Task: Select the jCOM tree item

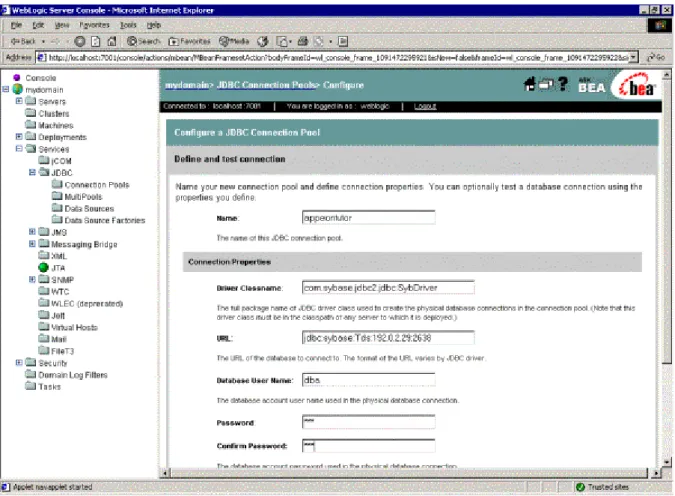Action: pos(61,161)
